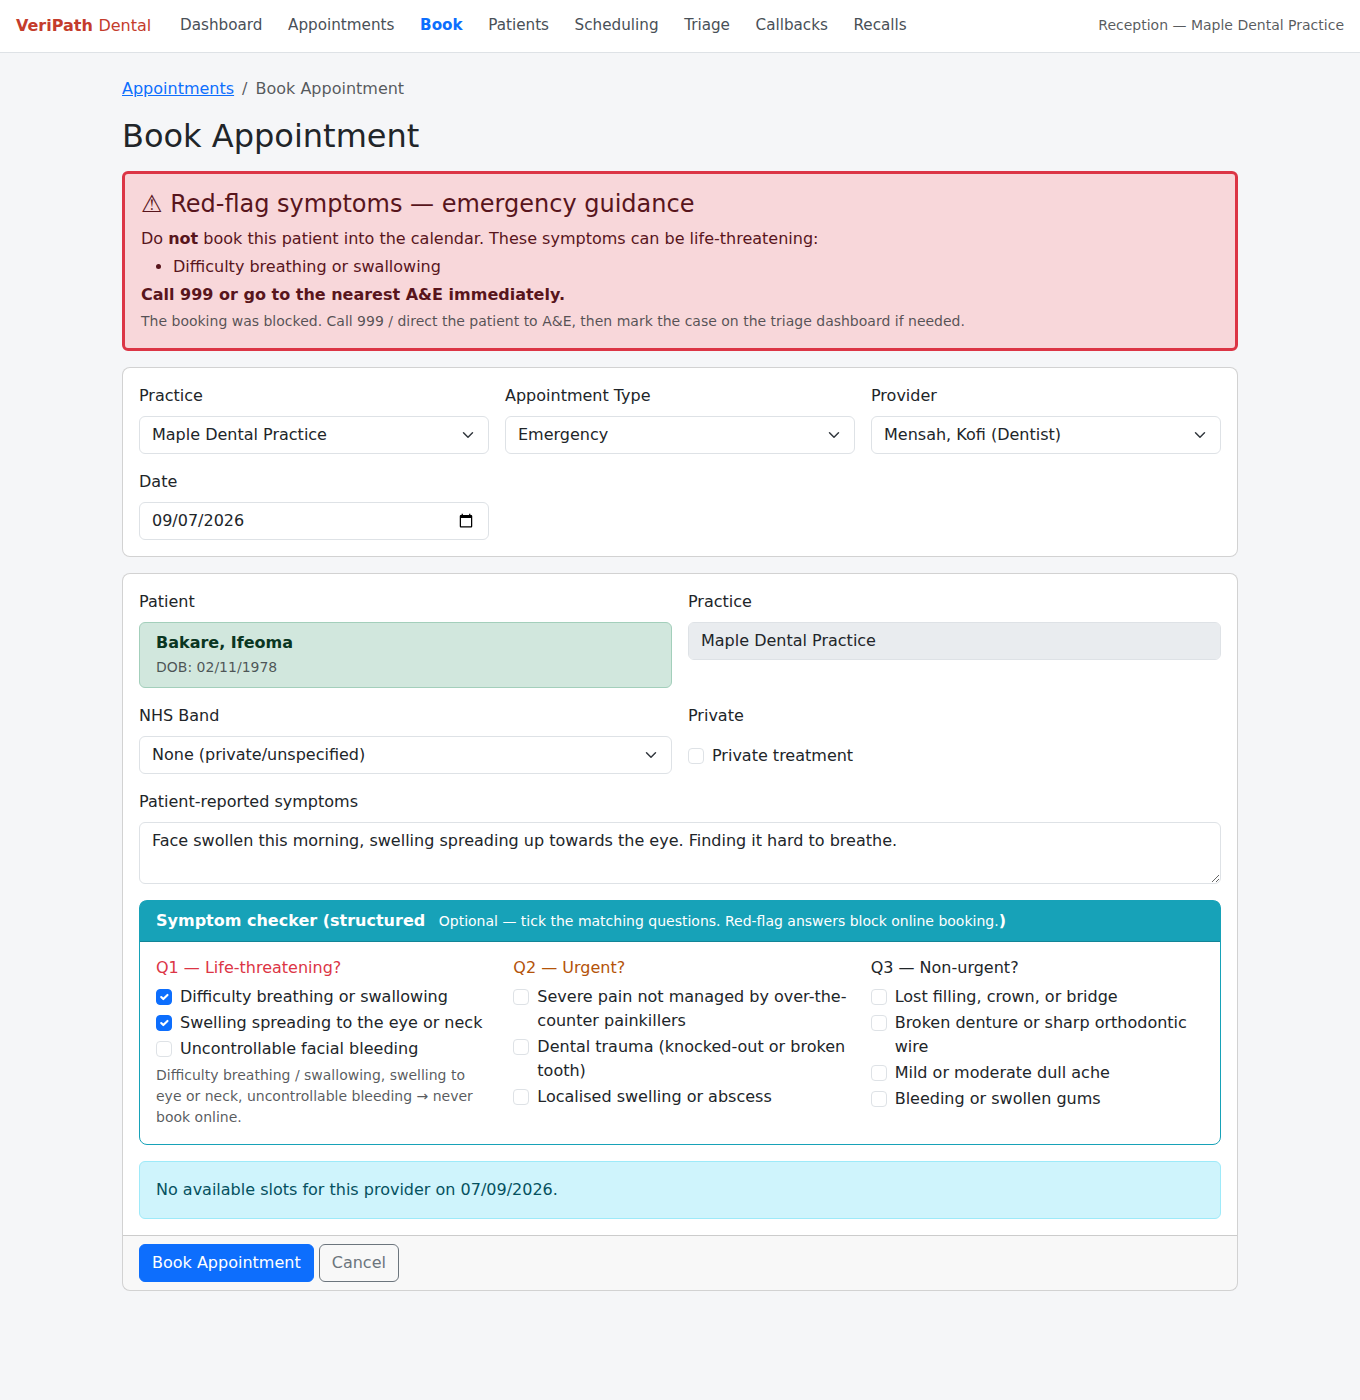Tick Bleeding or swollen gums checkbox

(879, 1099)
